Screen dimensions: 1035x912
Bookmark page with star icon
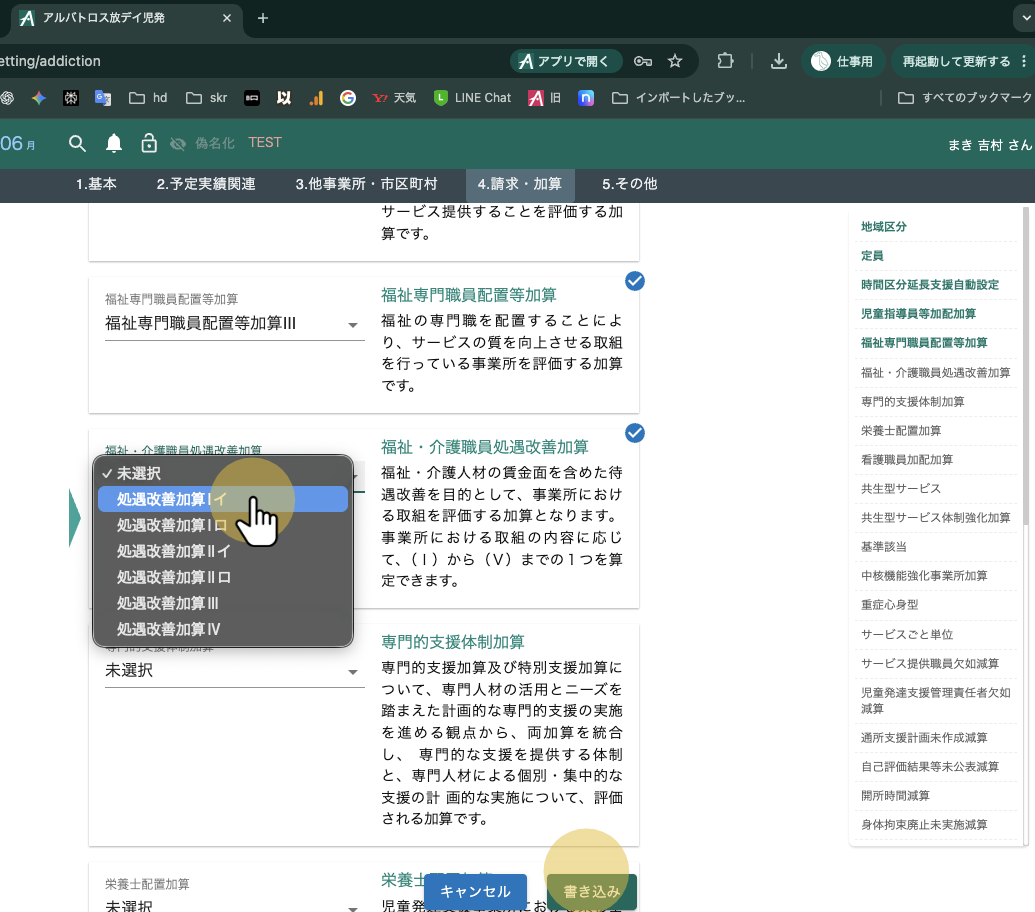pos(675,61)
